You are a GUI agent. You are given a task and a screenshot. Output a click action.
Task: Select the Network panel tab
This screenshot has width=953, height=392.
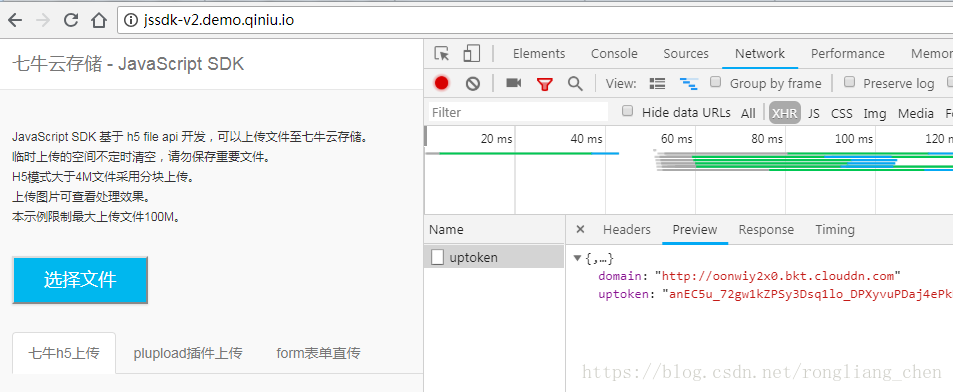760,53
